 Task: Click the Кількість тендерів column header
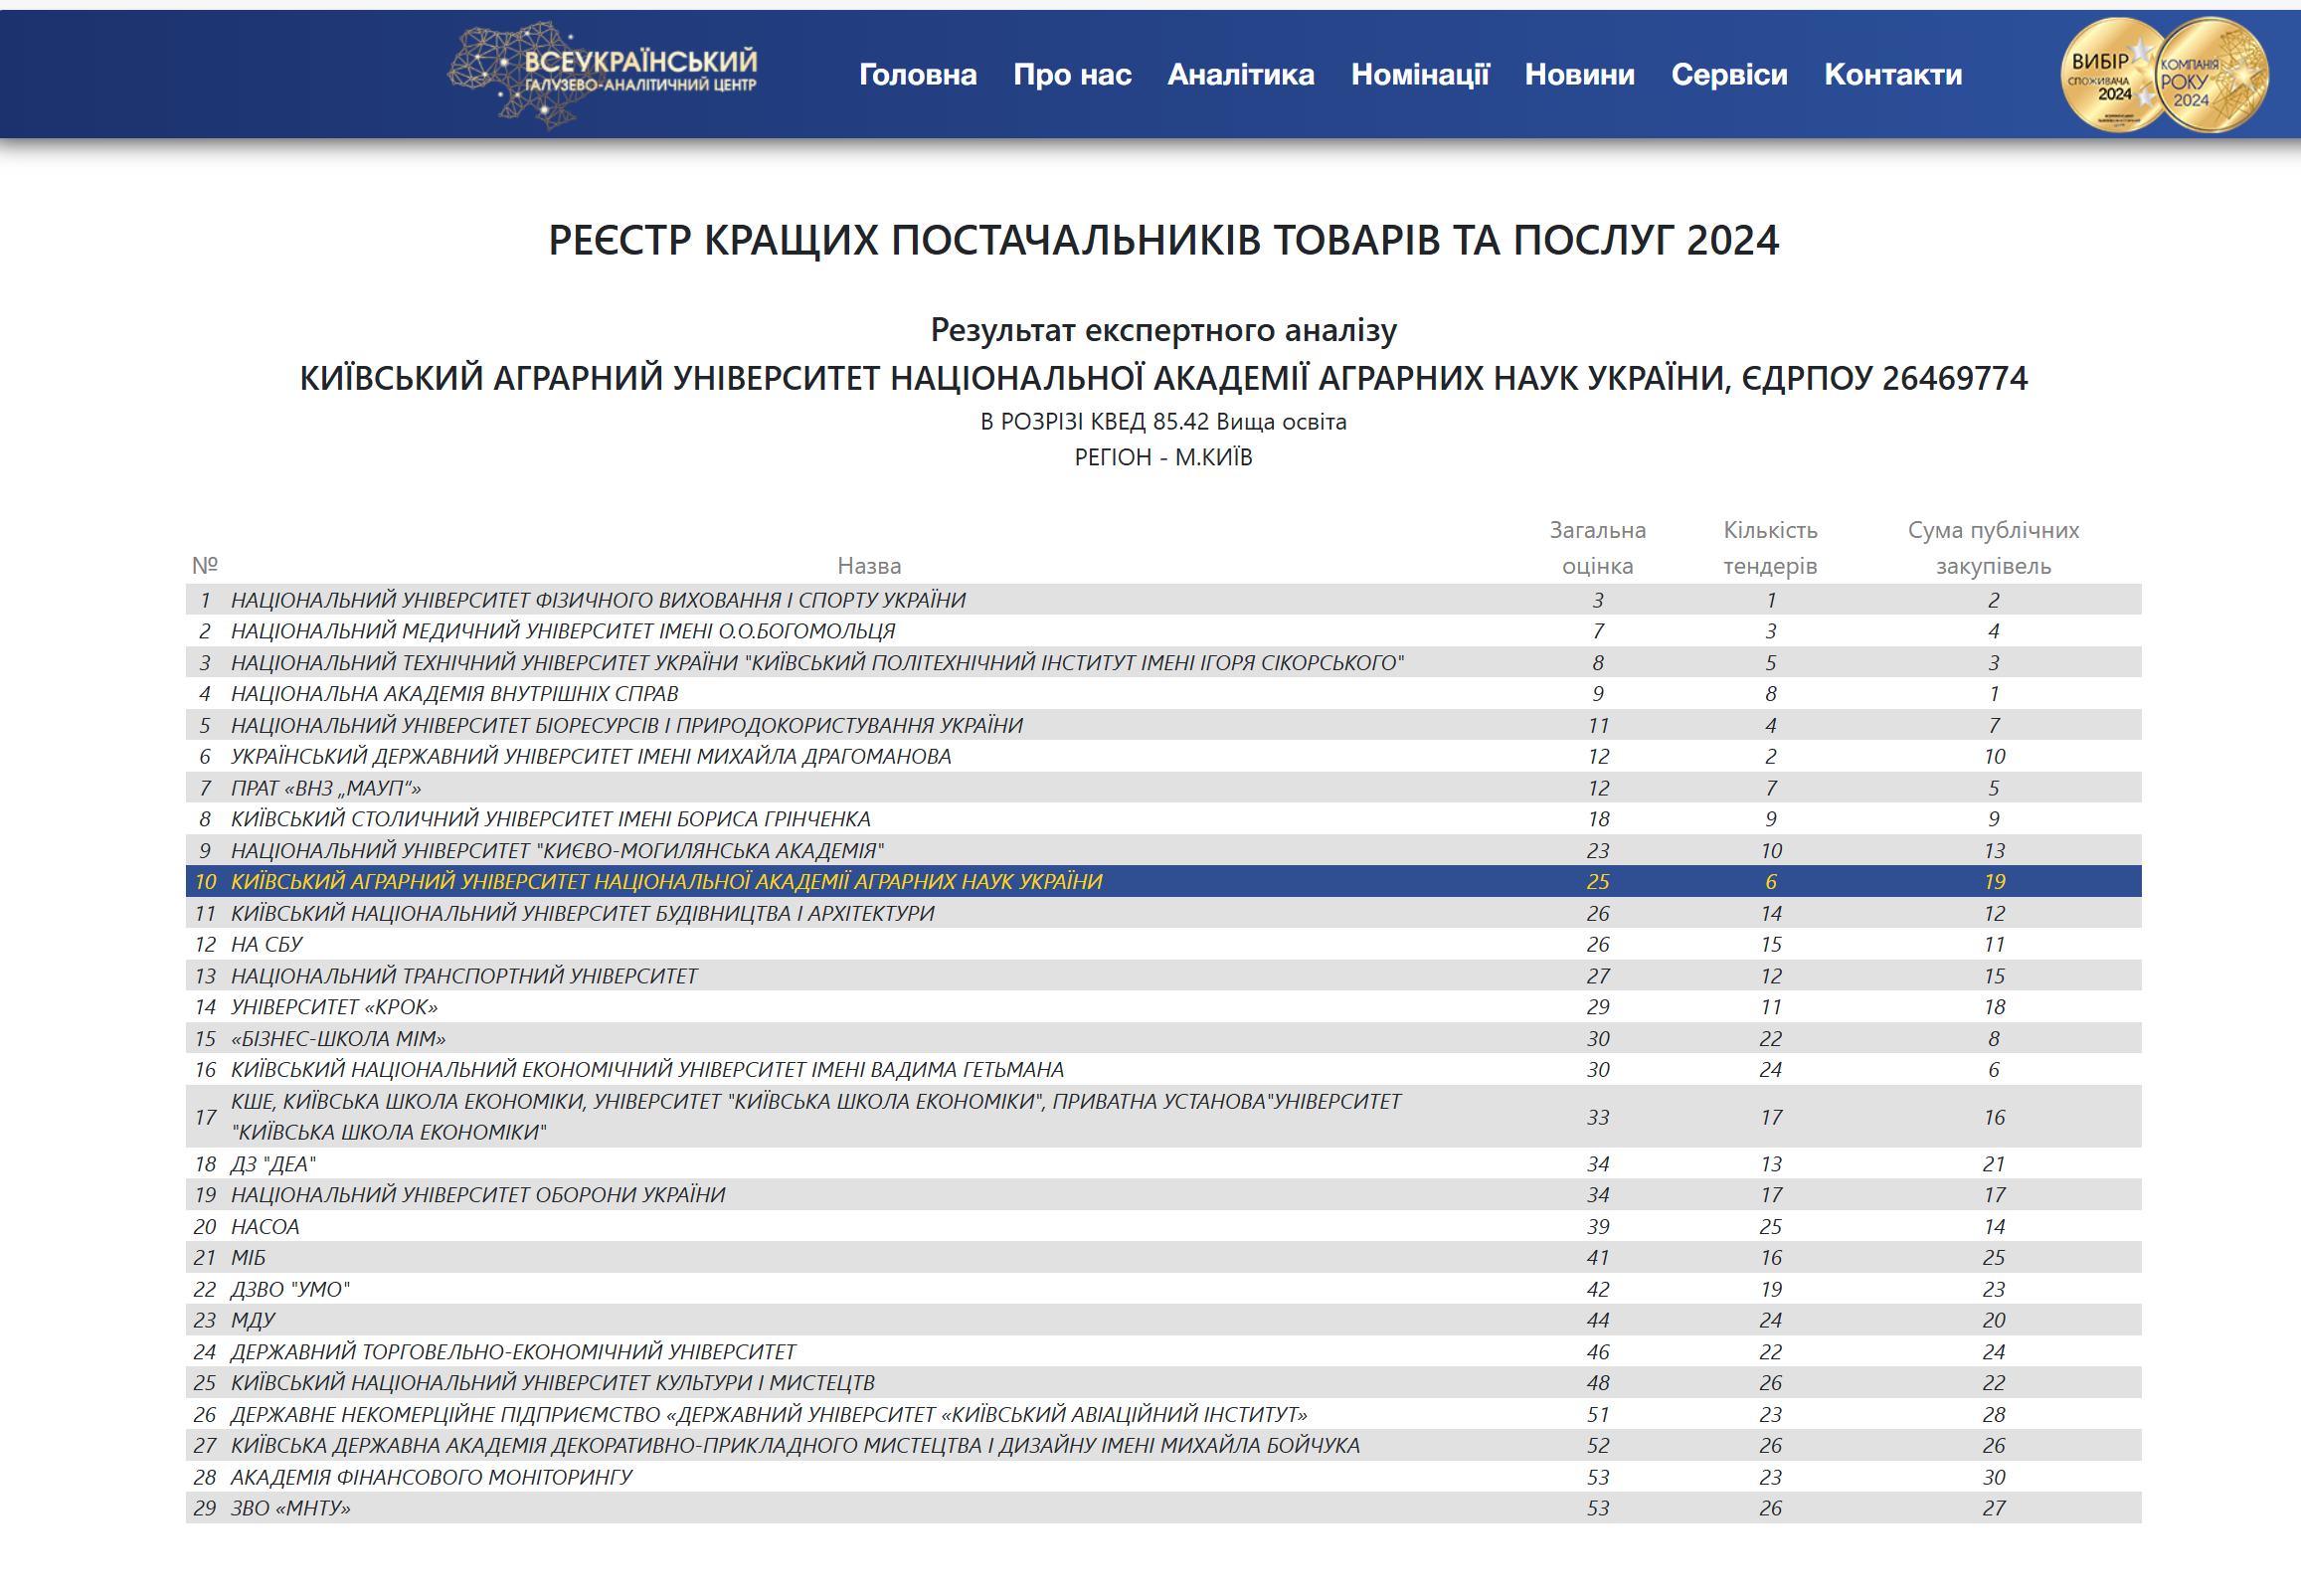(x=1770, y=548)
